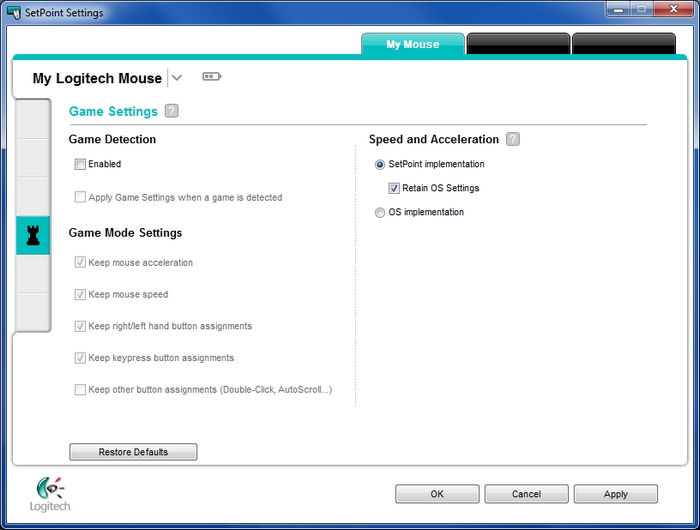Apply the current settings

(x=616, y=494)
